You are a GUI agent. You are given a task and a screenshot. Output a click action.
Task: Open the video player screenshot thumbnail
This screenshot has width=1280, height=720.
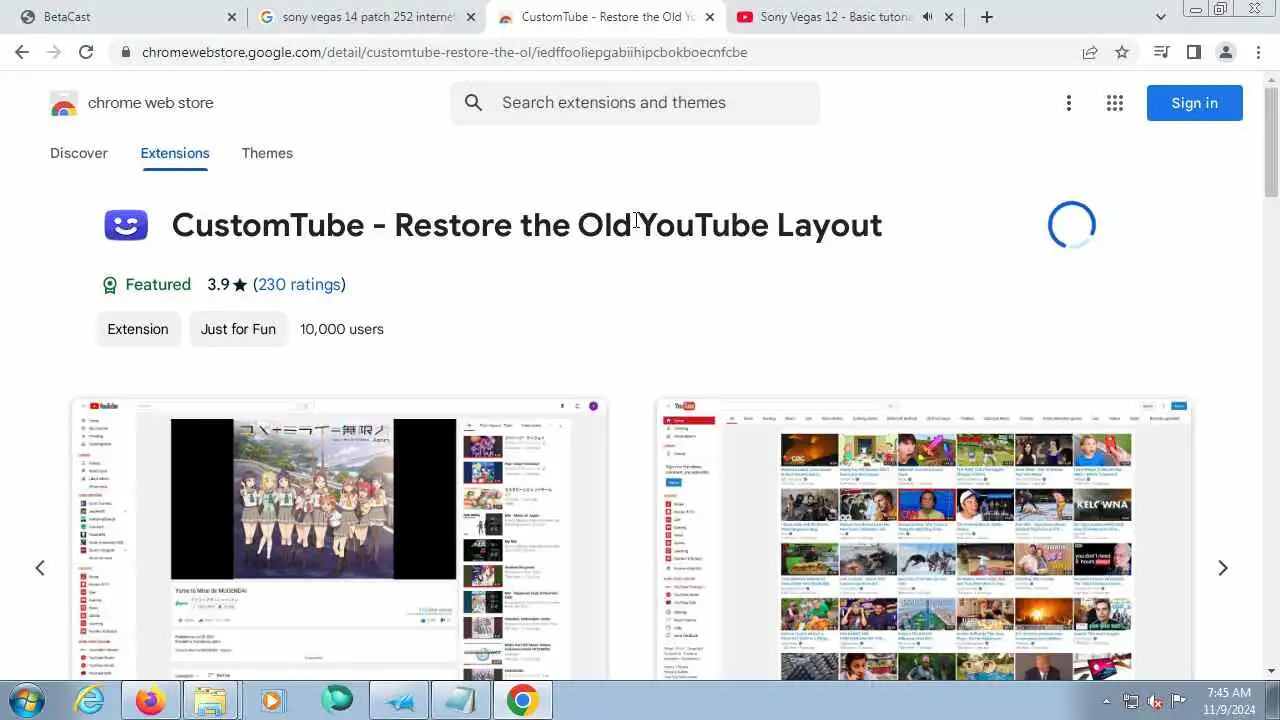[339, 539]
